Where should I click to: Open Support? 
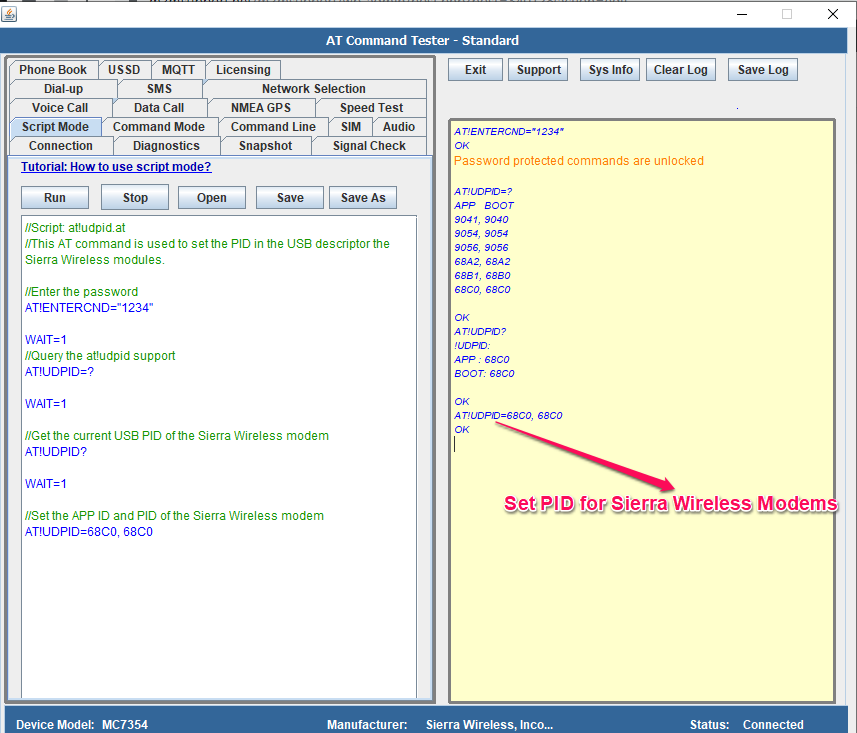[538, 69]
